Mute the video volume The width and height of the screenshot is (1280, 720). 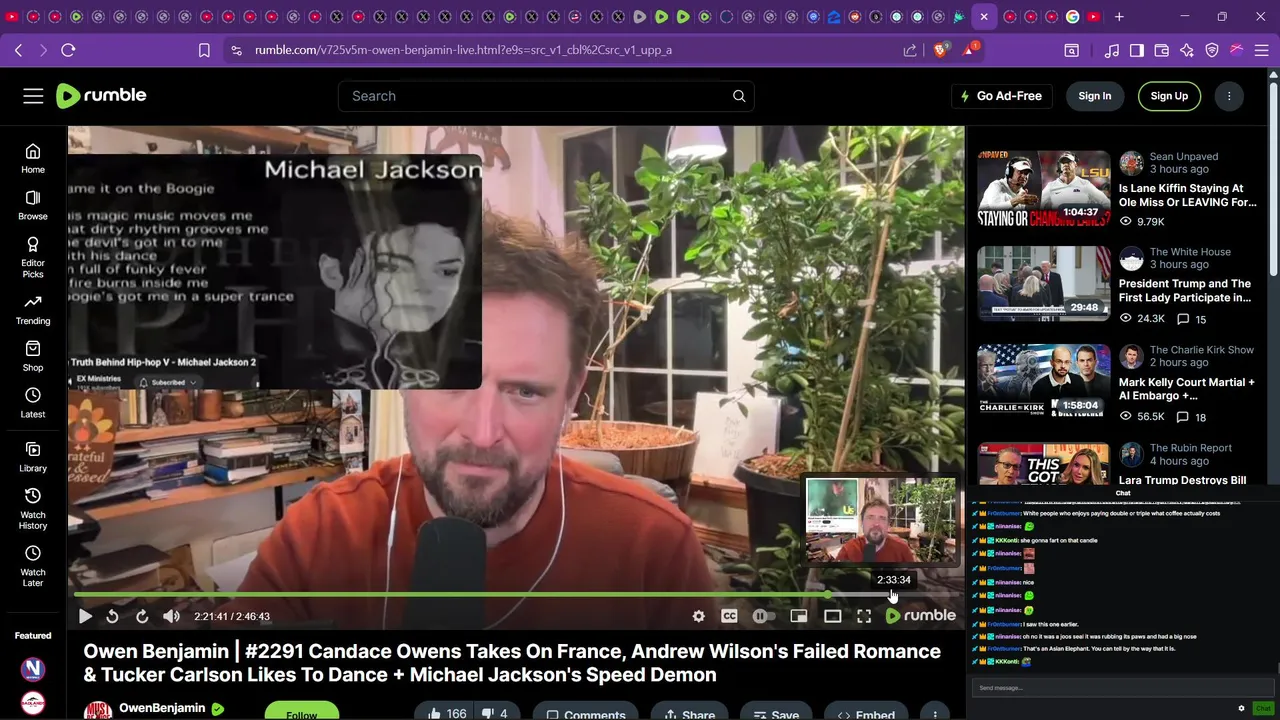(172, 616)
